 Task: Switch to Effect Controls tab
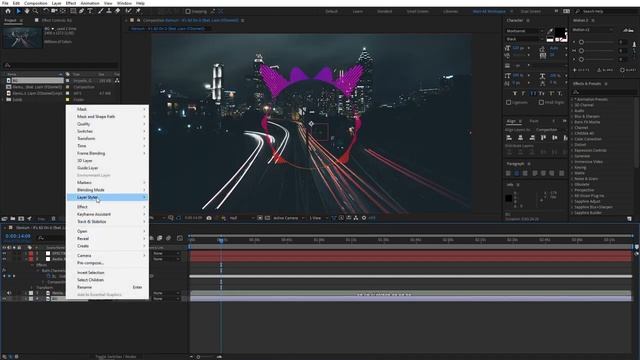click(x=57, y=20)
